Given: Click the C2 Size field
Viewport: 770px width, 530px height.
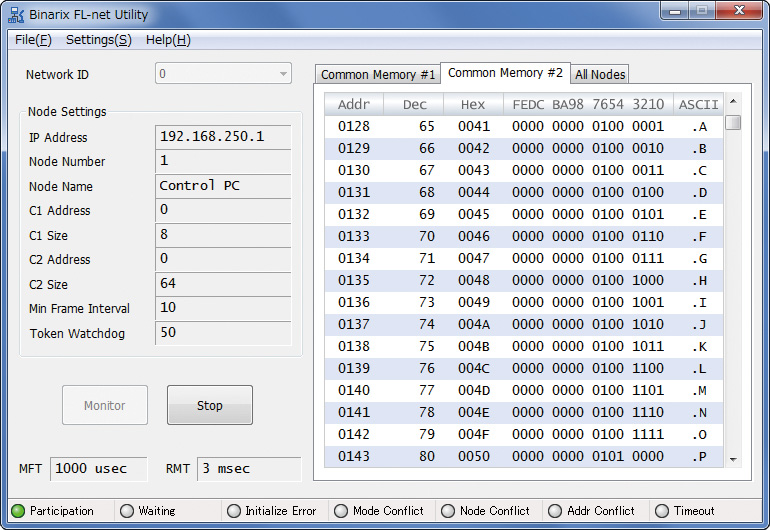Looking at the screenshot, I should click(x=223, y=284).
